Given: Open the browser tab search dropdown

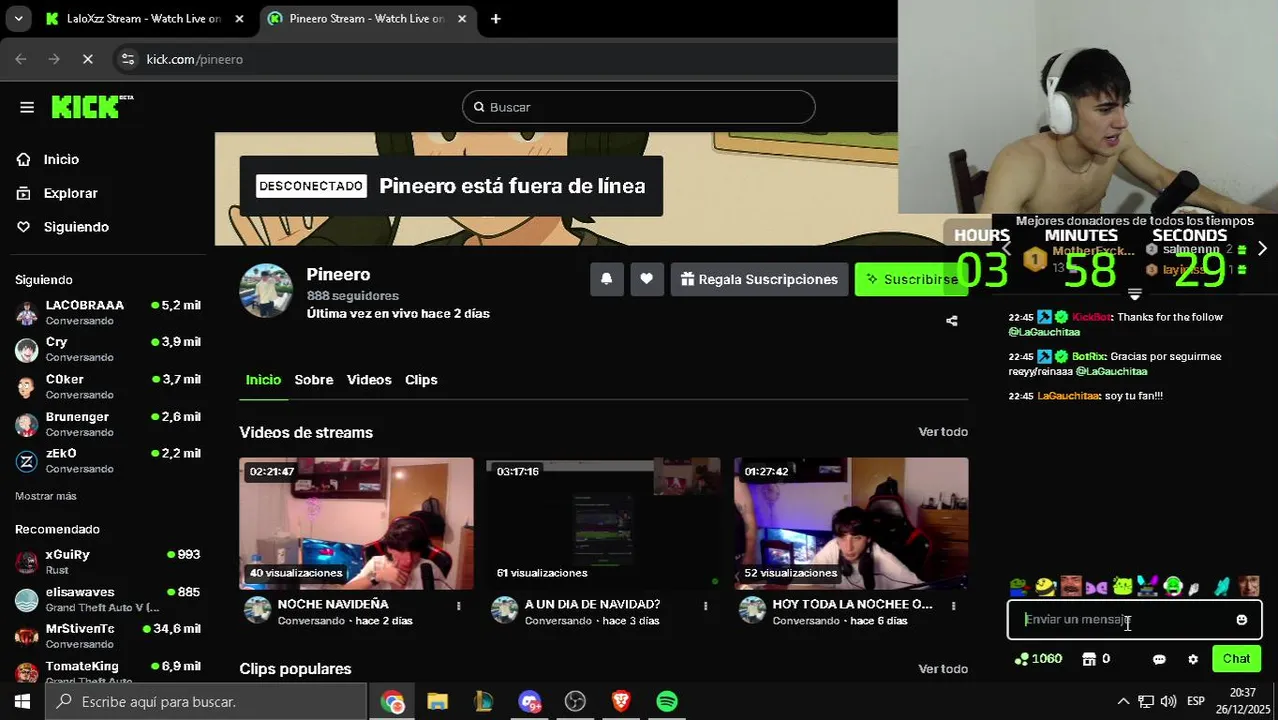Looking at the screenshot, I should pos(18,19).
